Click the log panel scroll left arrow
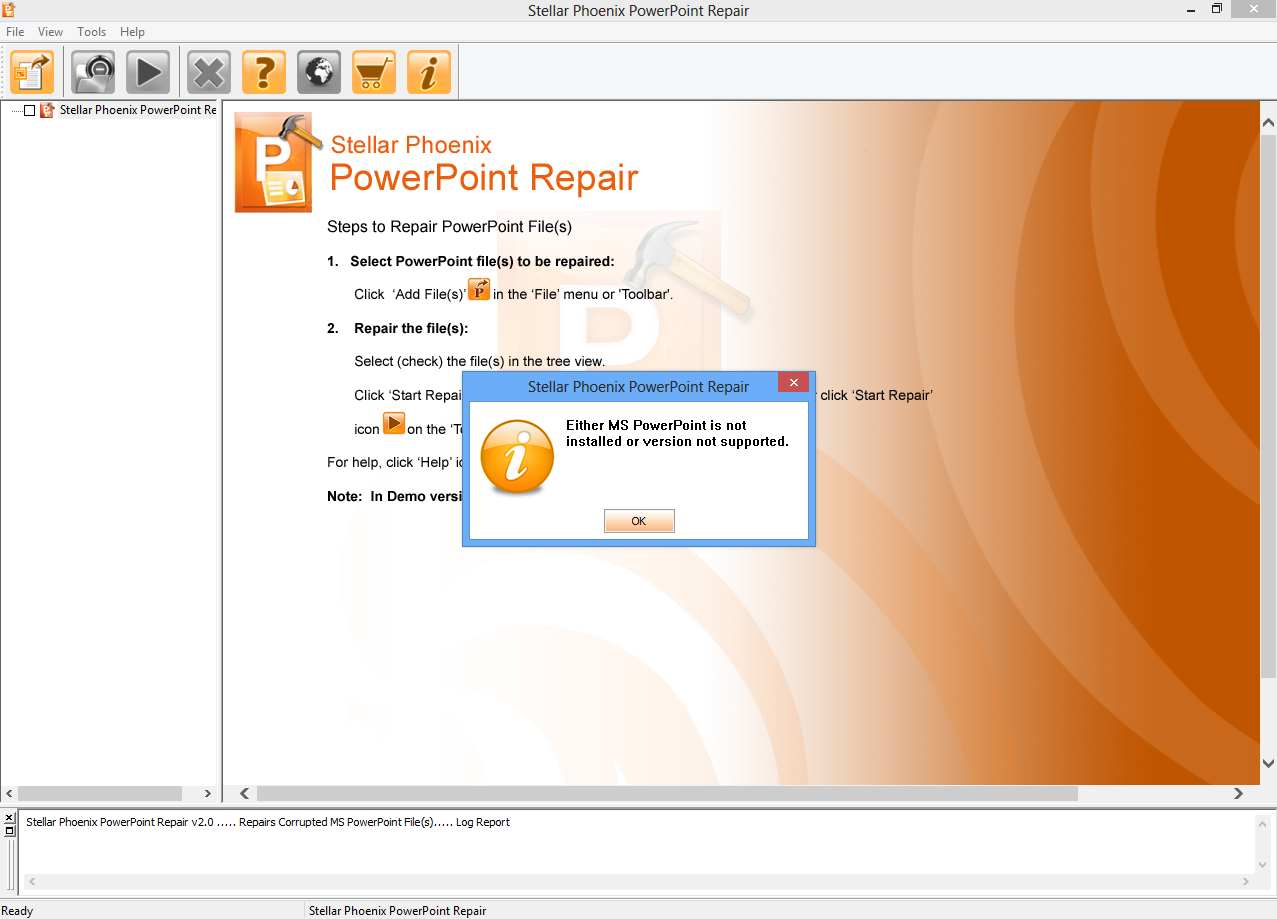Image resolution: width=1277 pixels, height=919 pixels. (31, 882)
